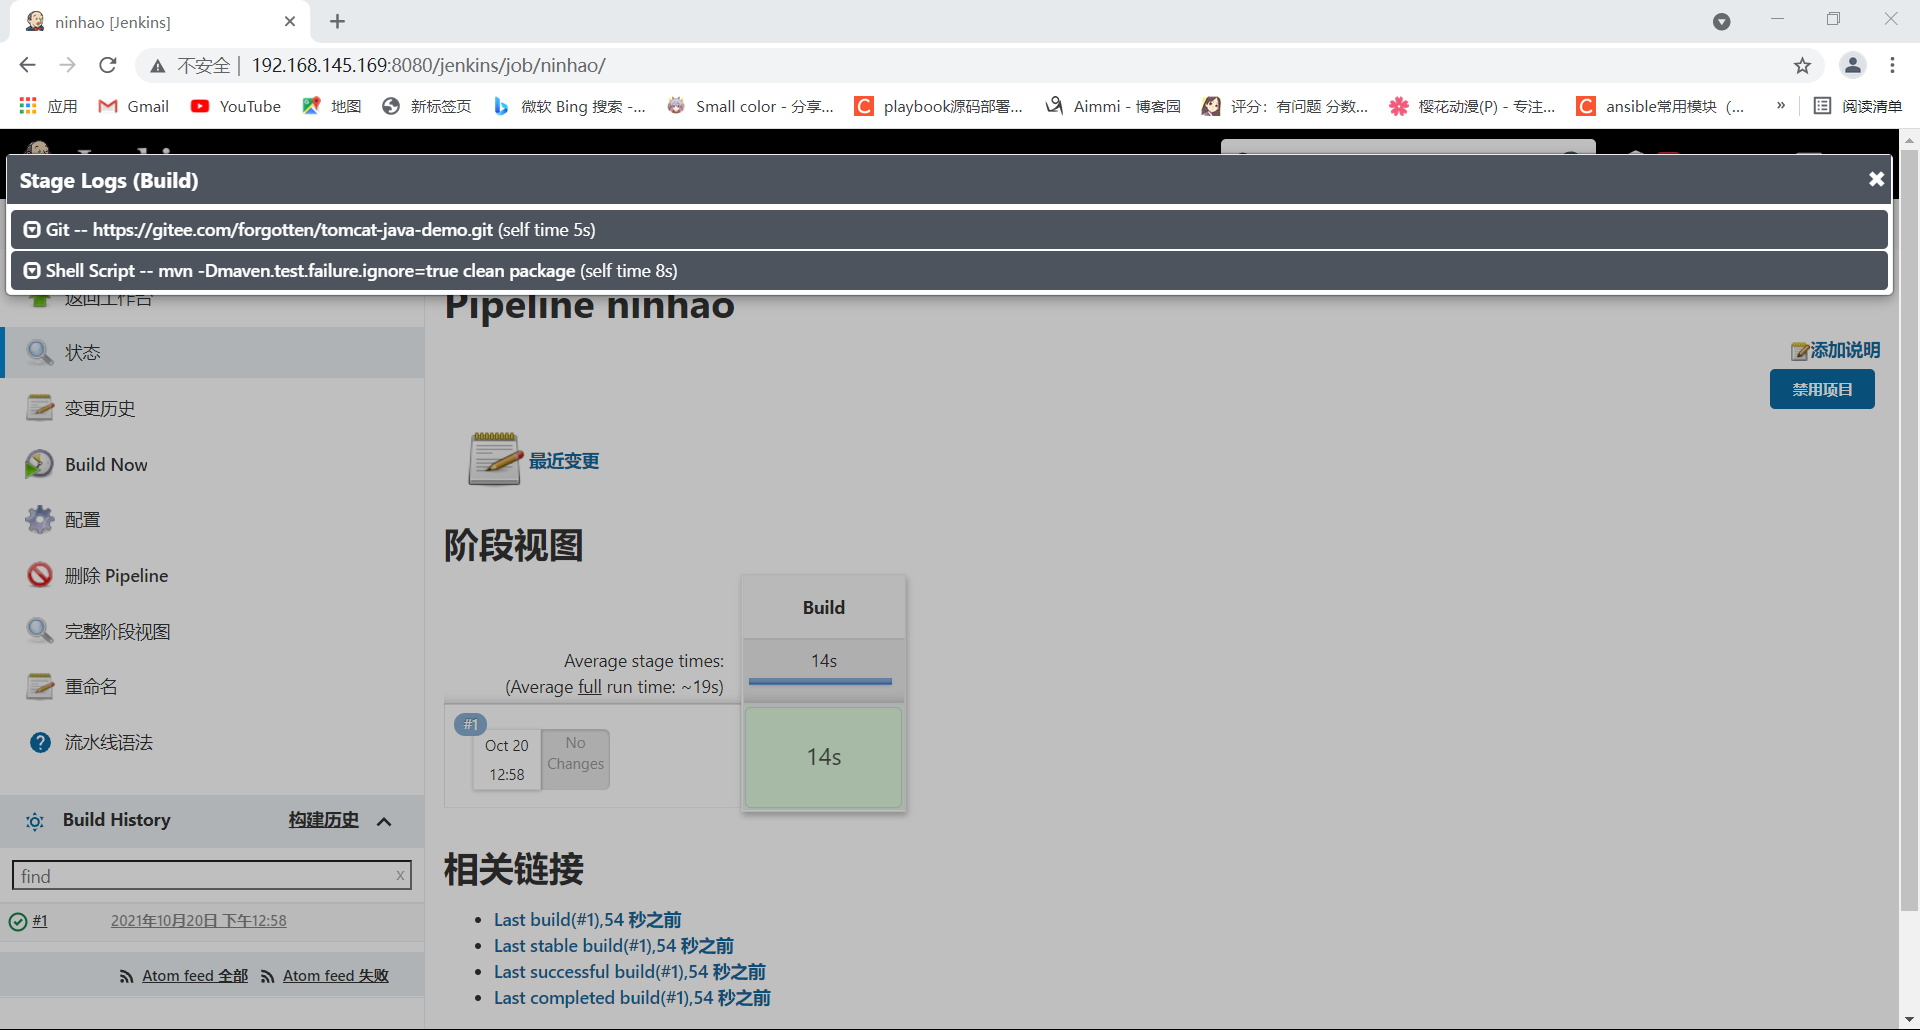Screen dimensions: 1920x1030
Task: Open the playbook源码部署 bookmark
Action: [939, 106]
